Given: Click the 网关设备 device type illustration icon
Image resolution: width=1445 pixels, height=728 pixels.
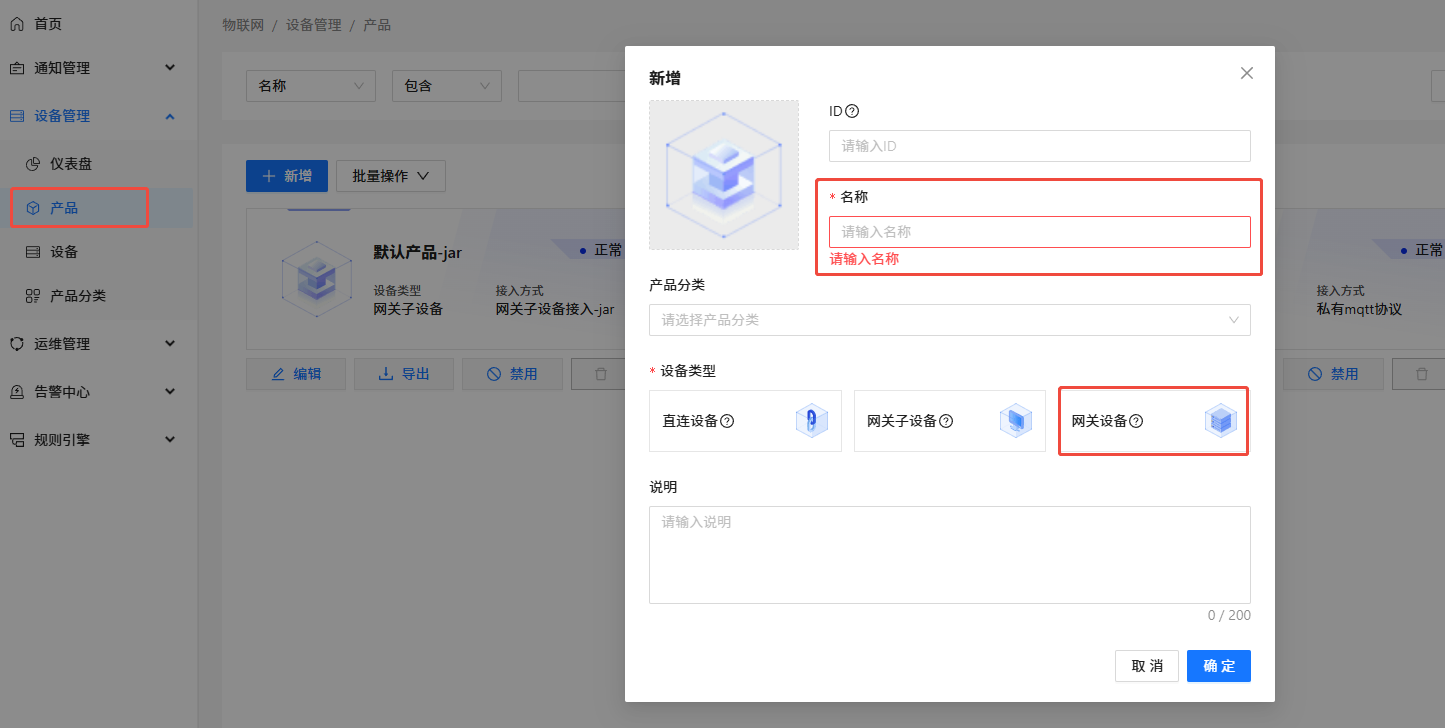Looking at the screenshot, I should pos(1221,421).
